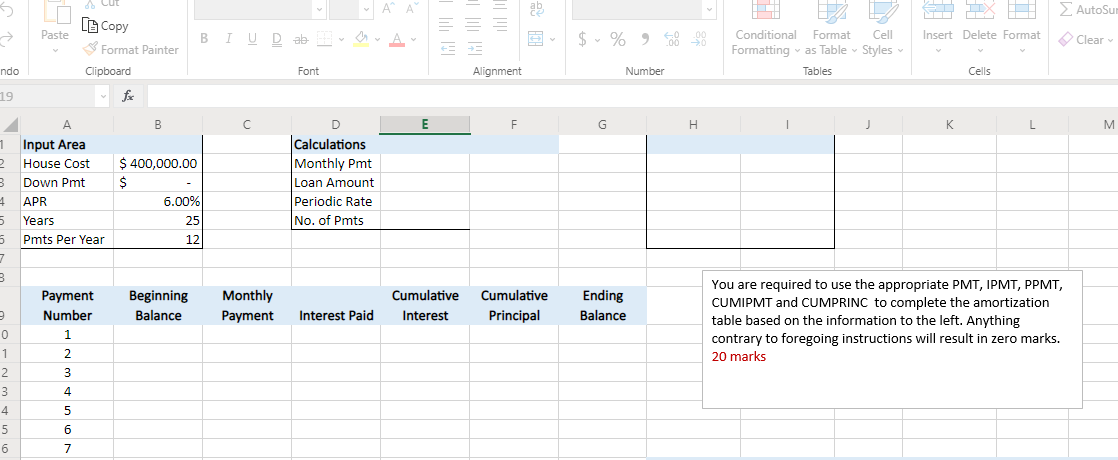
Task: Click the fx Insert Function icon
Action: pos(128,95)
